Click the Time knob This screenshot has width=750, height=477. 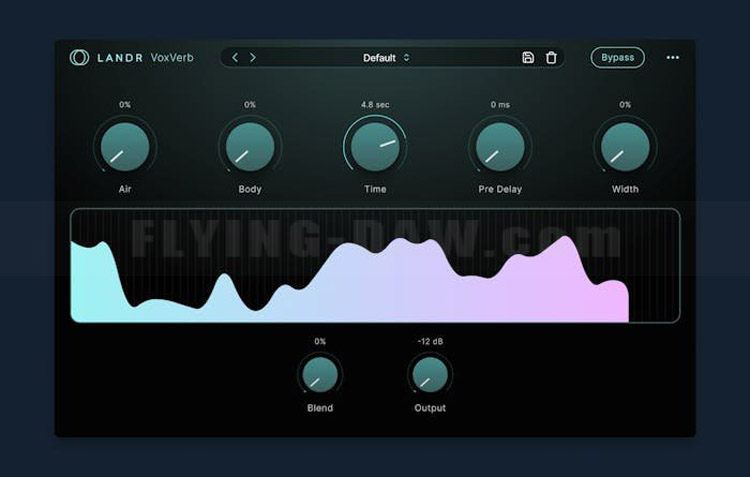click(375, 147)
